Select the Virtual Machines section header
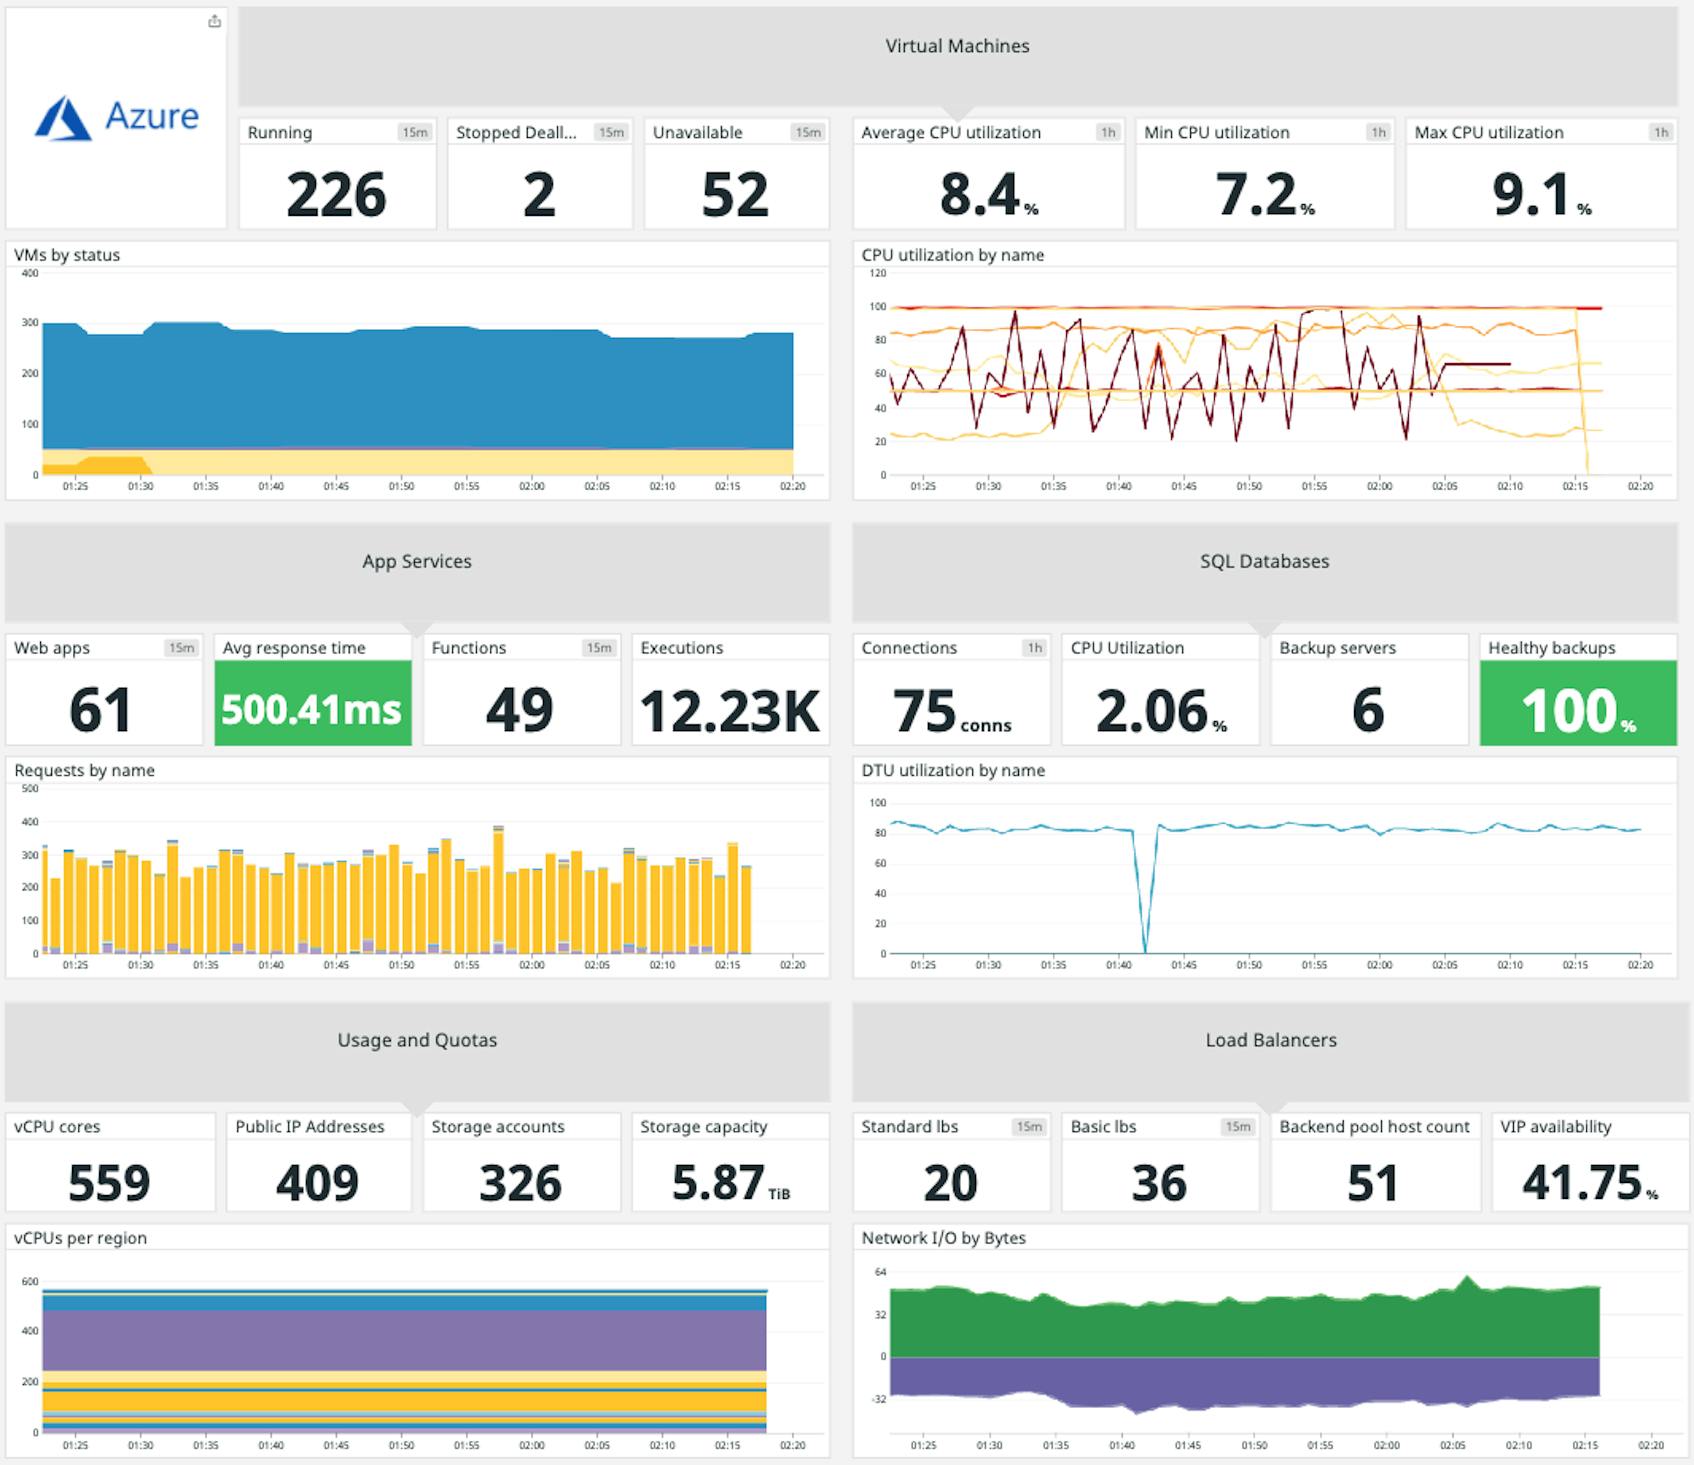Screen dimensions: 1694x1465 pyautogui.click(x=957, y=46)
